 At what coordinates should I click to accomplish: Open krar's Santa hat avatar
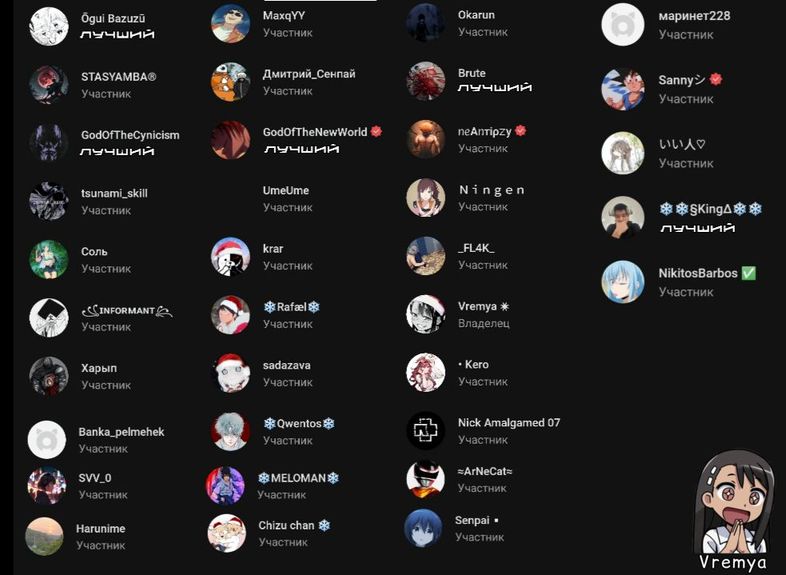pyautogui.click(x=230, y=257)
